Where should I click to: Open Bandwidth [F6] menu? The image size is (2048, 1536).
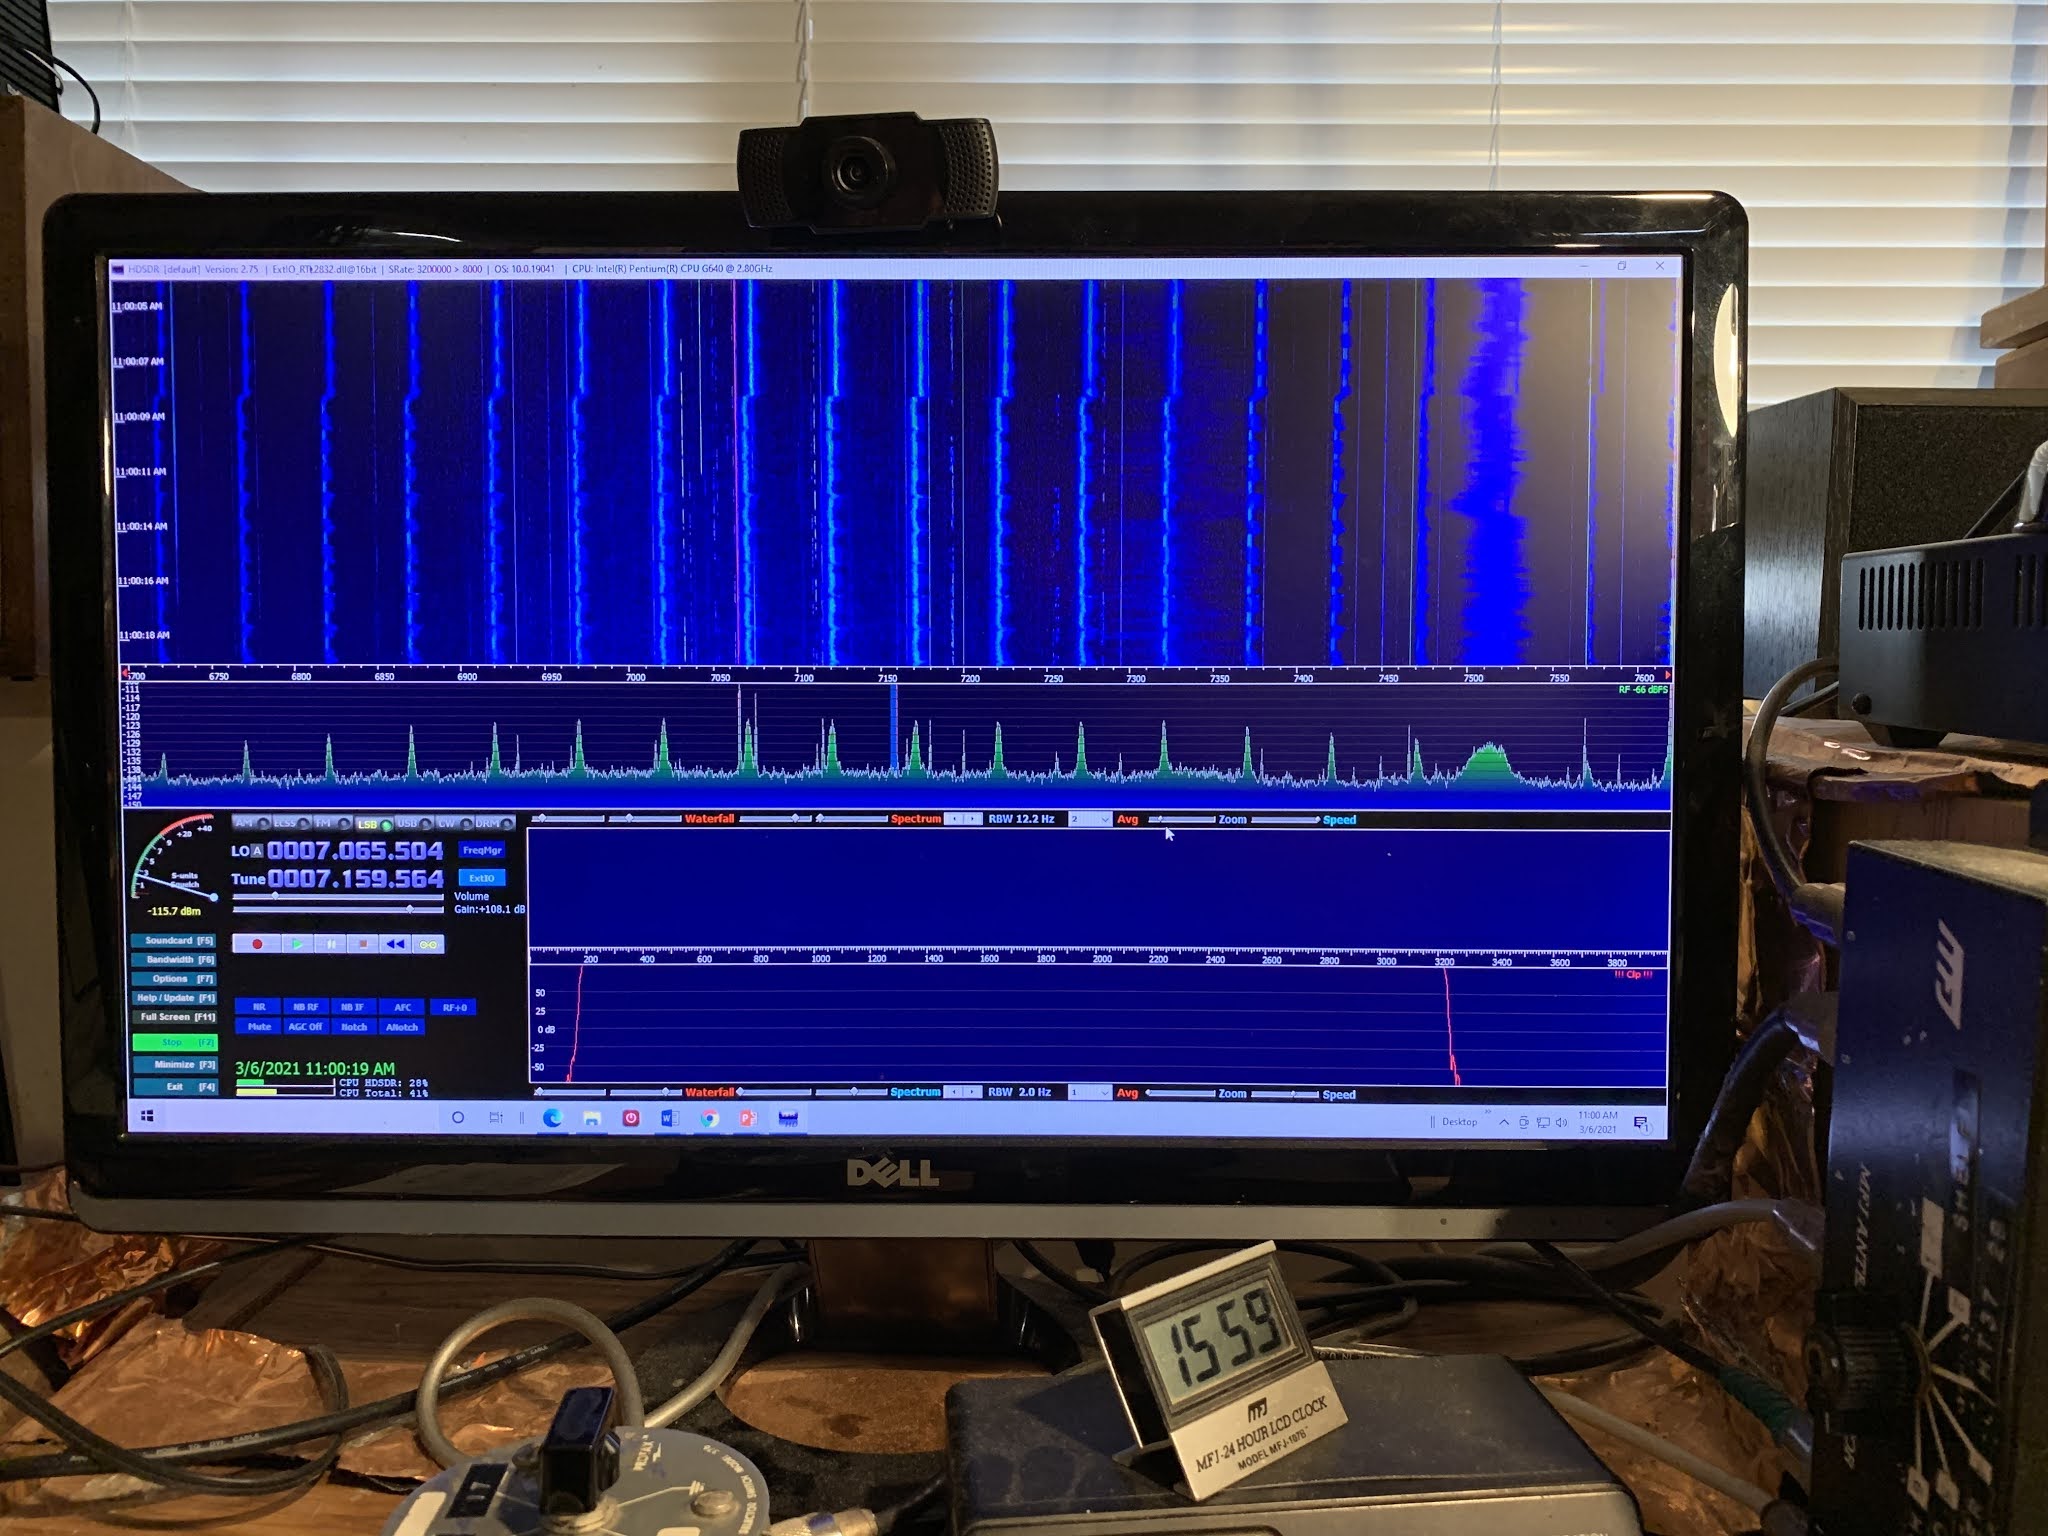point(175,960)
